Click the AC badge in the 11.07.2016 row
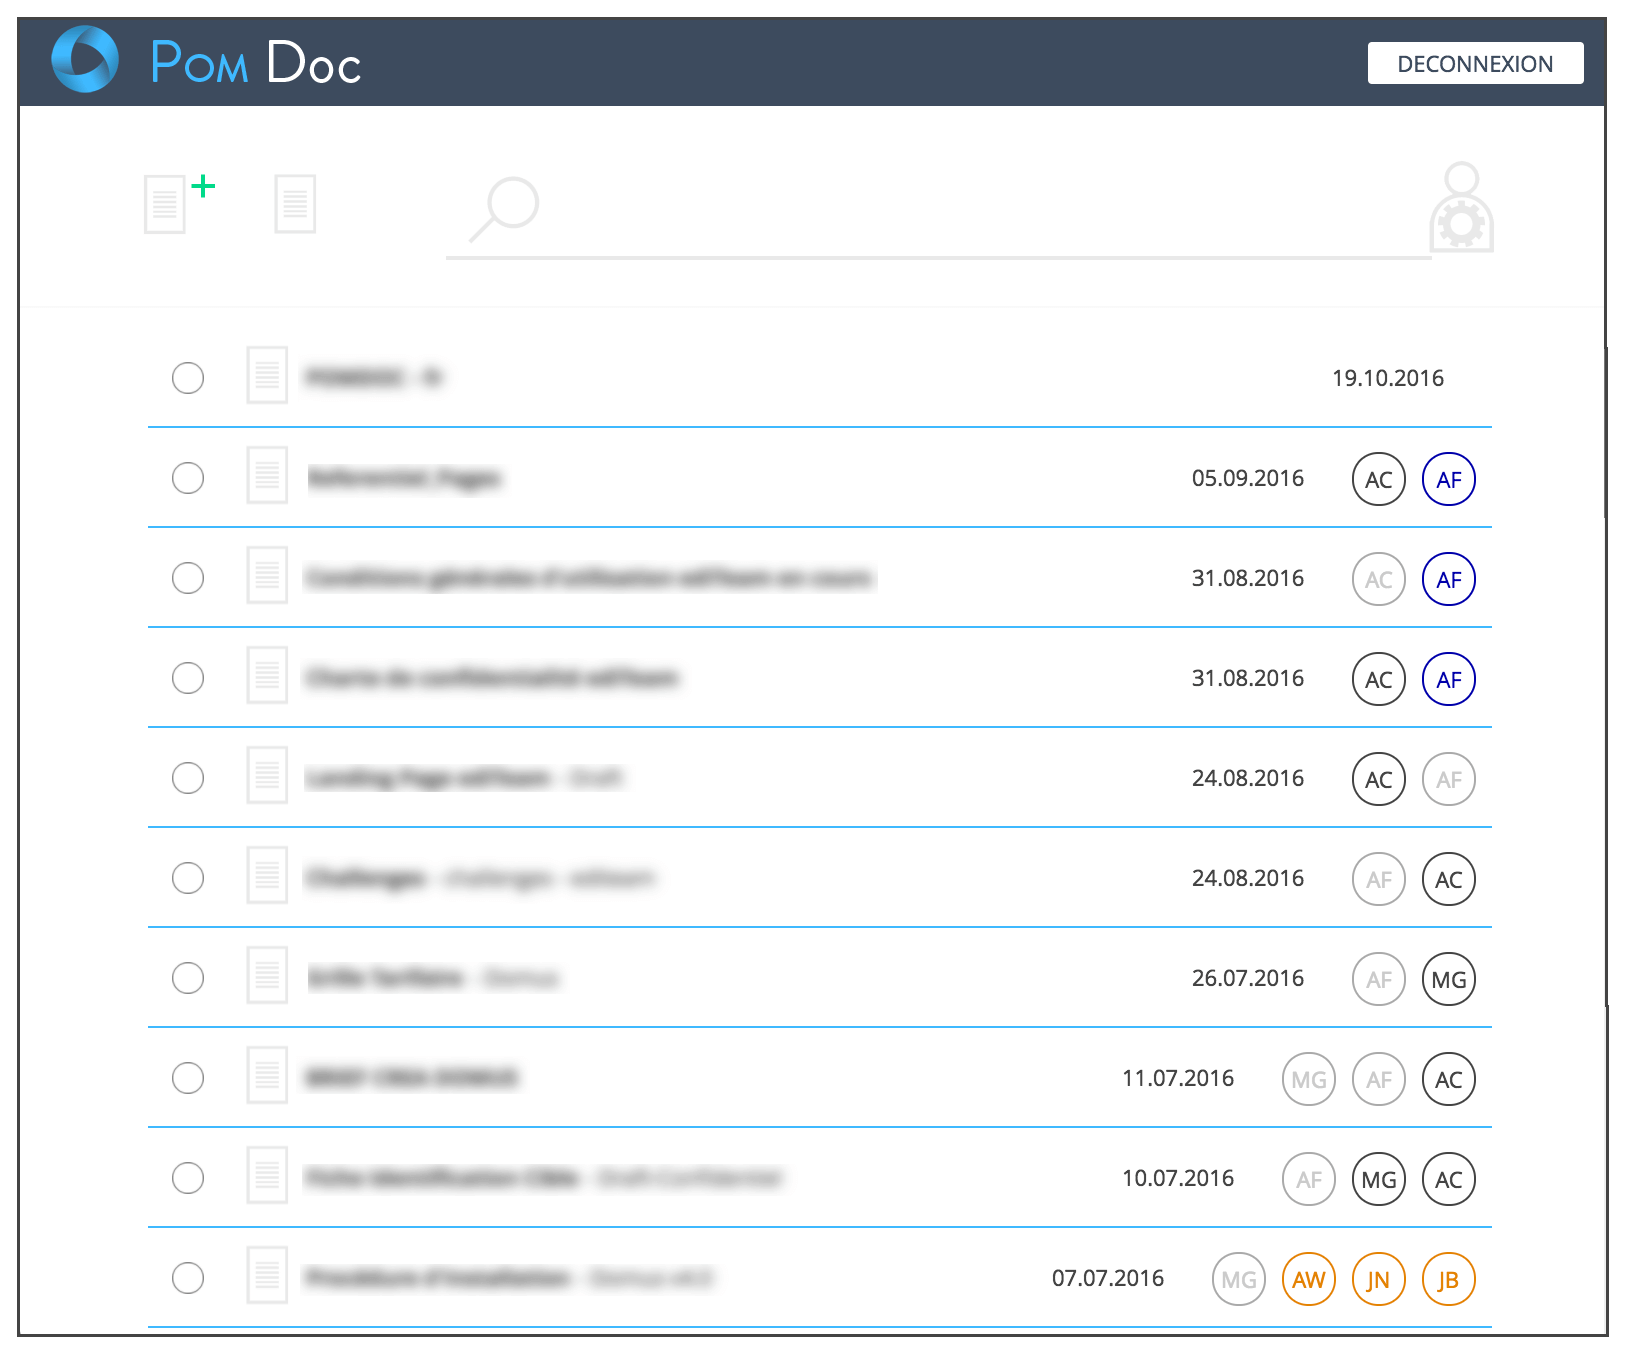 click(x=1449, y=1079)
